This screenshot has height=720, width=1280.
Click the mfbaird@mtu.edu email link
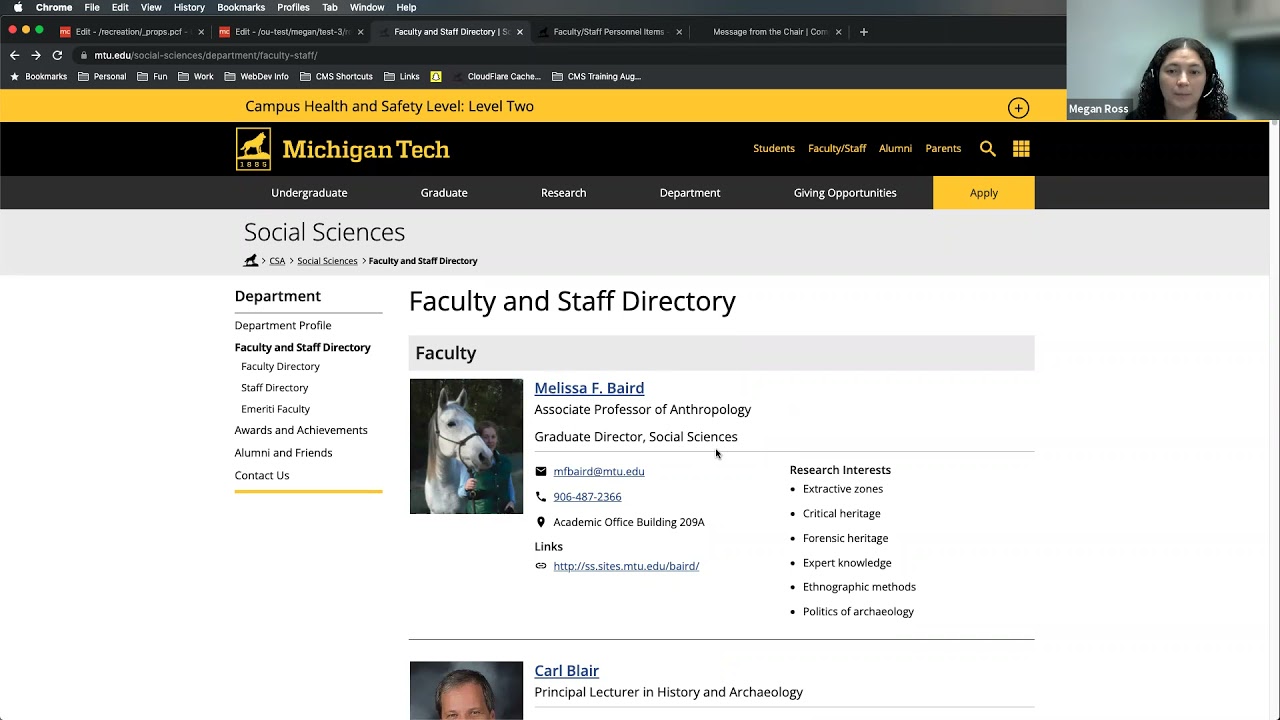599,472
